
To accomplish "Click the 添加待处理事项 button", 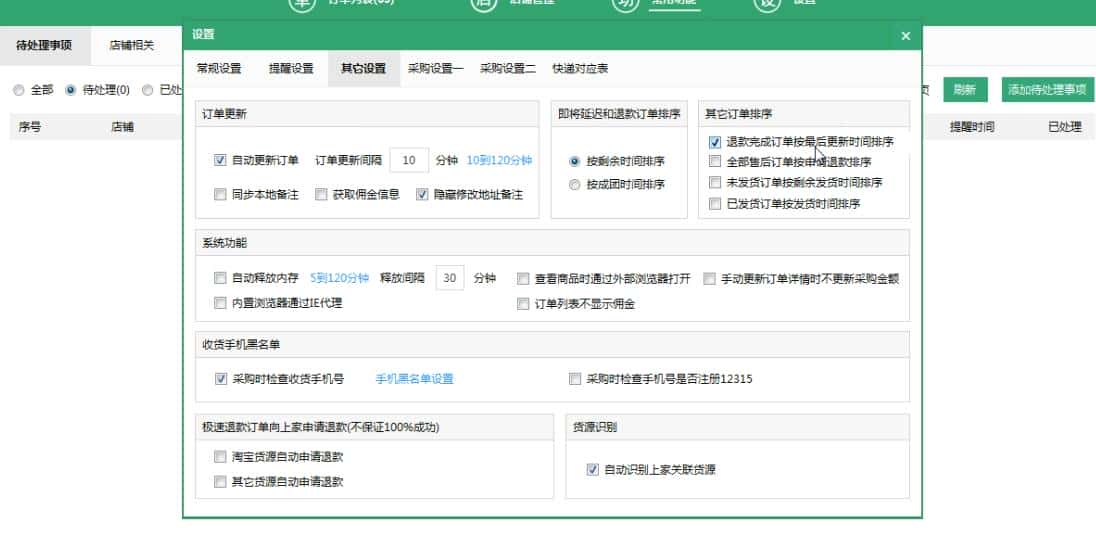I will (x=1047, y=90).
